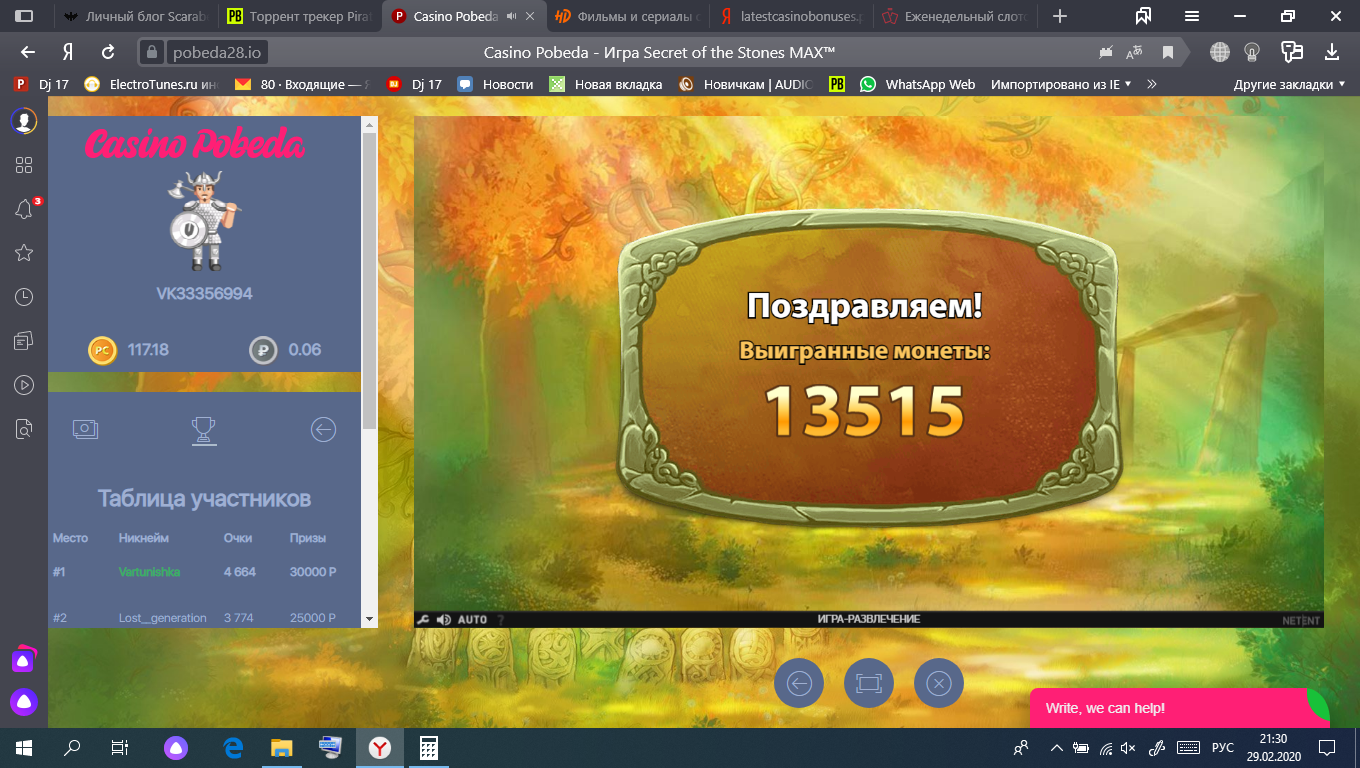This screenshot has width=1360, height=768.
Task: Open the browser downloads icon
Action: (x=1331, y=52)
